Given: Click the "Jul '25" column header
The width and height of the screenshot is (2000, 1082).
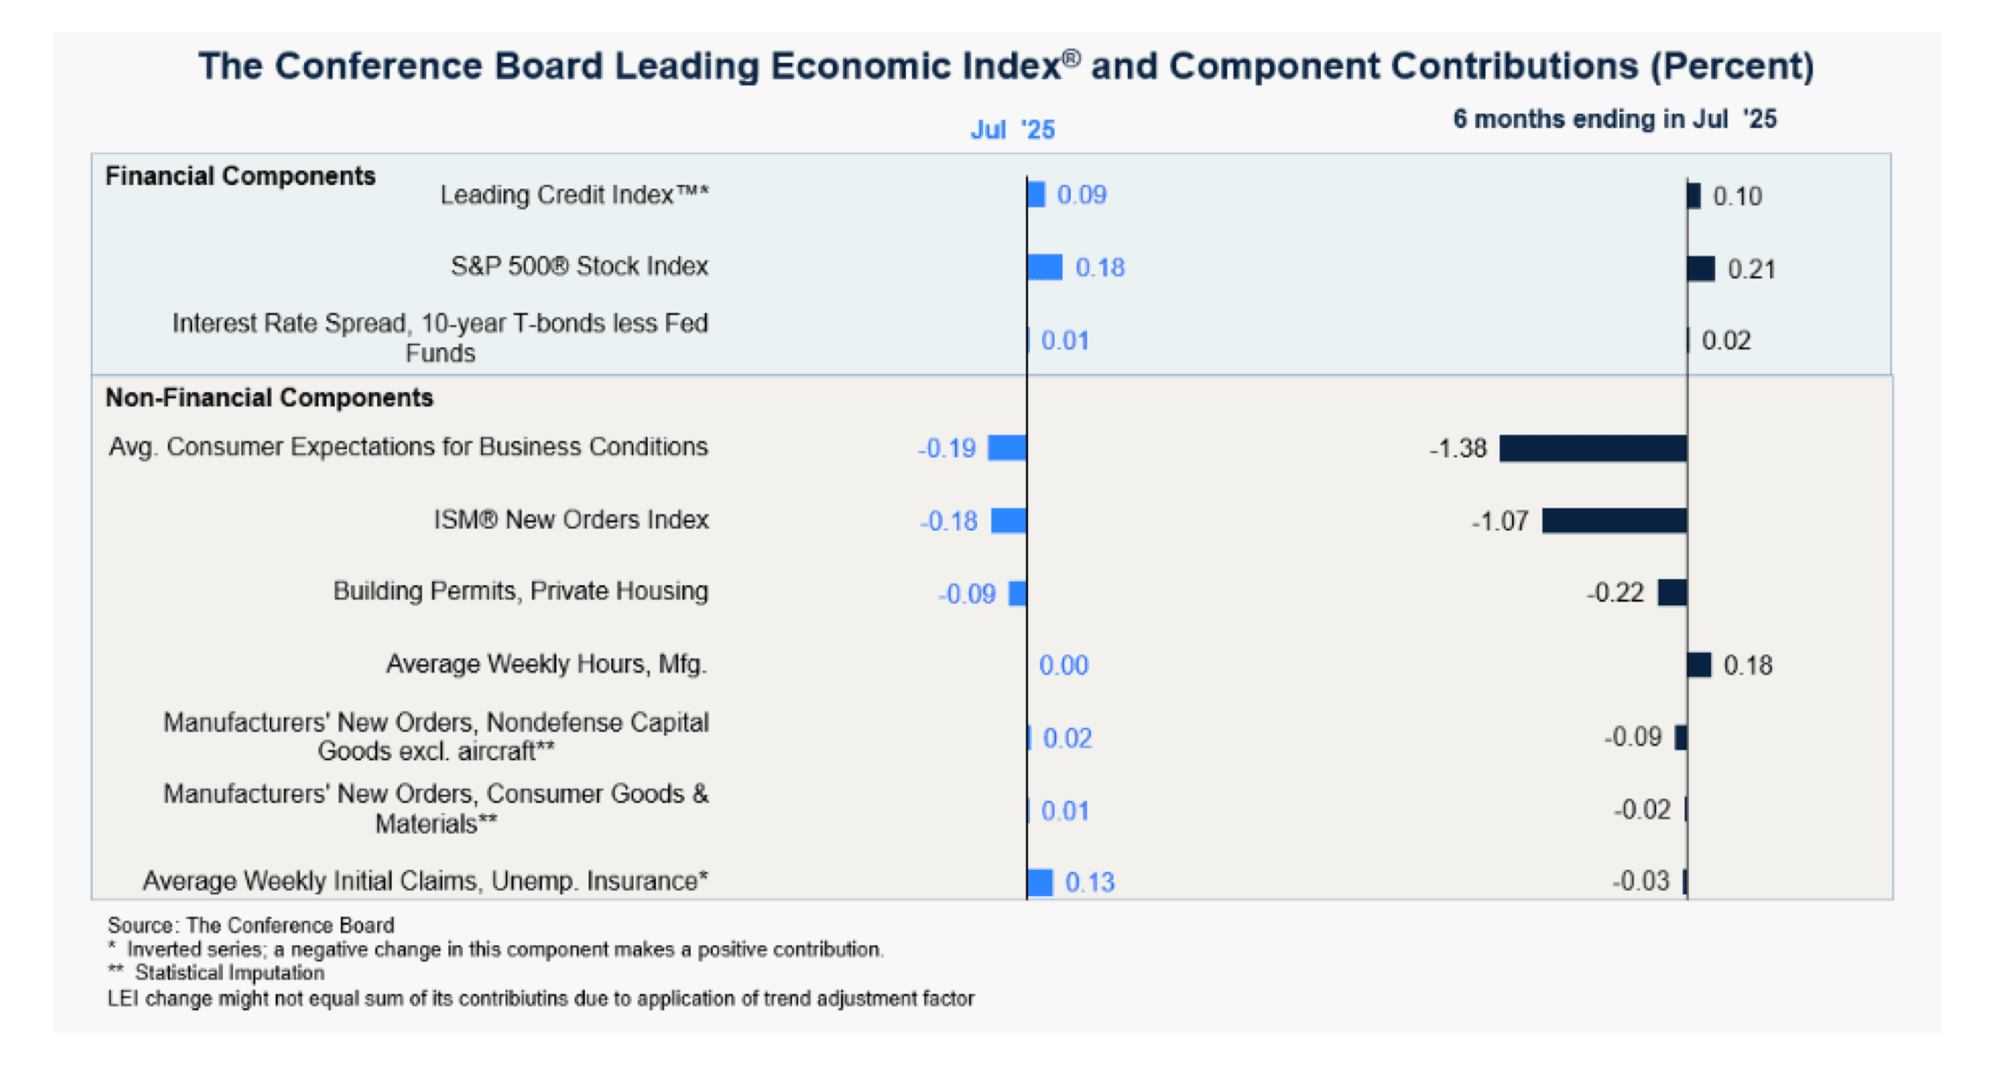Looking at the screenshot, I should tap(1012, 130).
